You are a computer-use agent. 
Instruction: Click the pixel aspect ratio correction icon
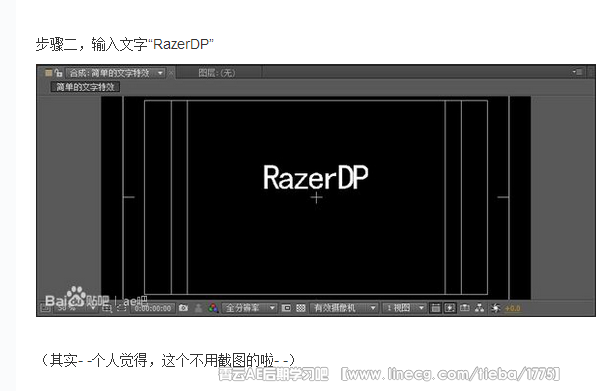click(435, 308)
